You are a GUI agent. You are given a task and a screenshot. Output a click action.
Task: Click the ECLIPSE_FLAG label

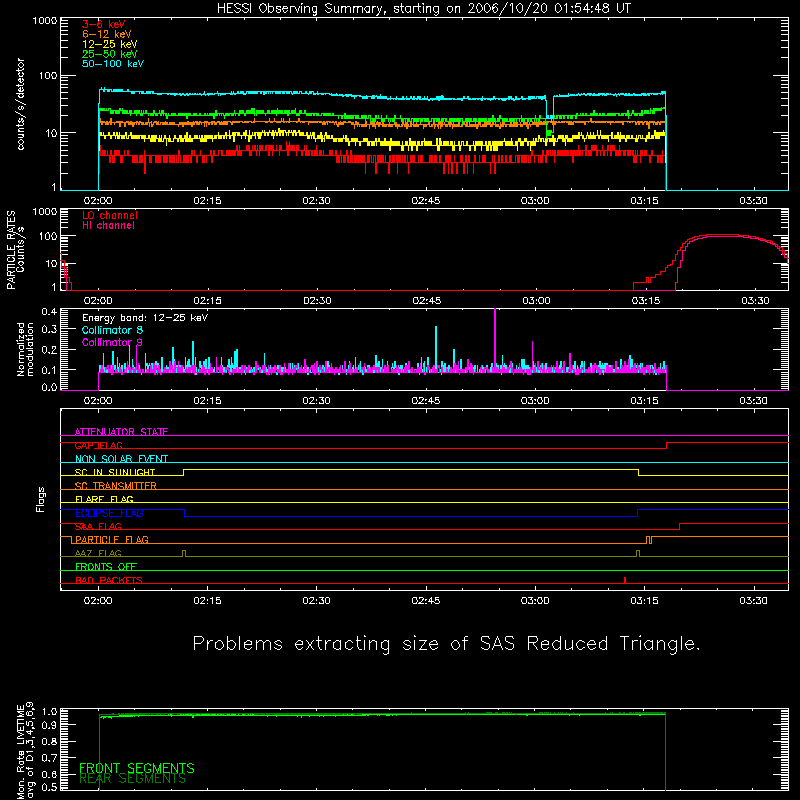pyautogui.click(x=109, y=513)
